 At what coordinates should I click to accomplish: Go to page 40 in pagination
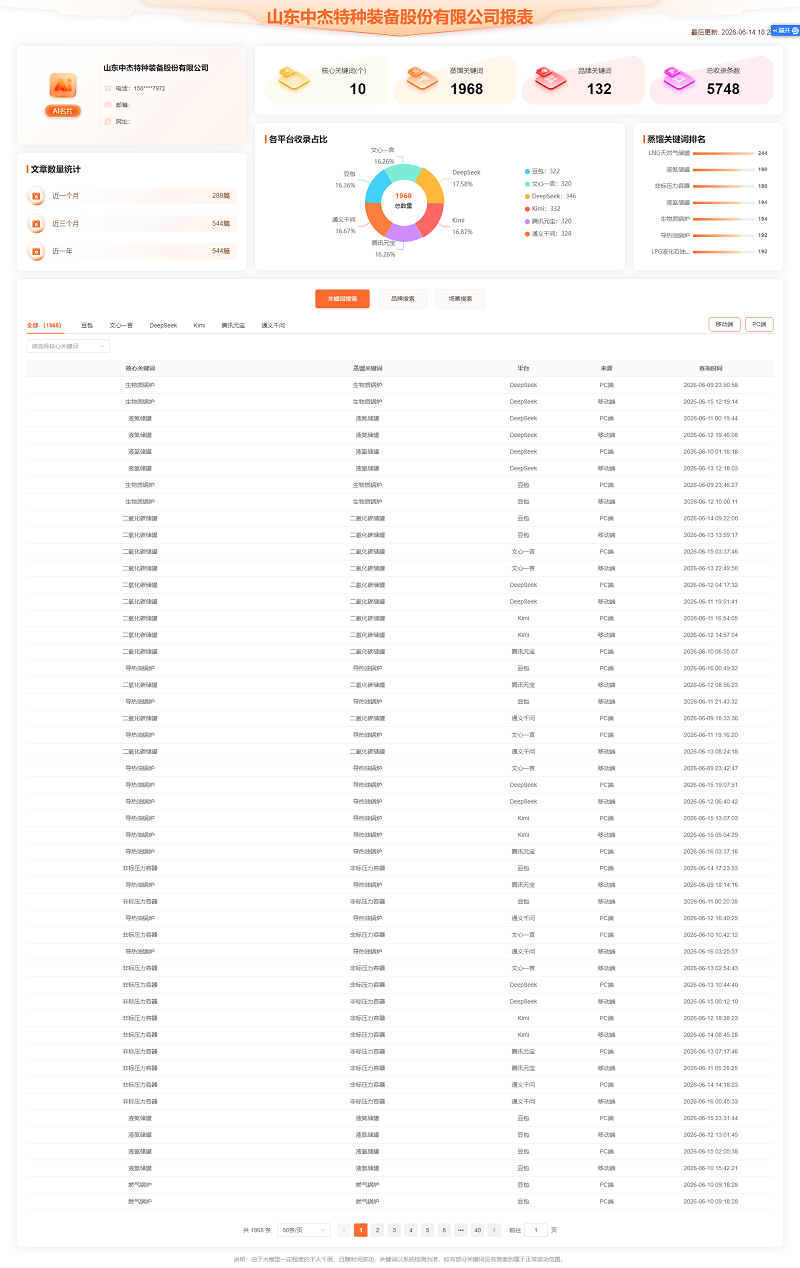(x=477, y=1230)
